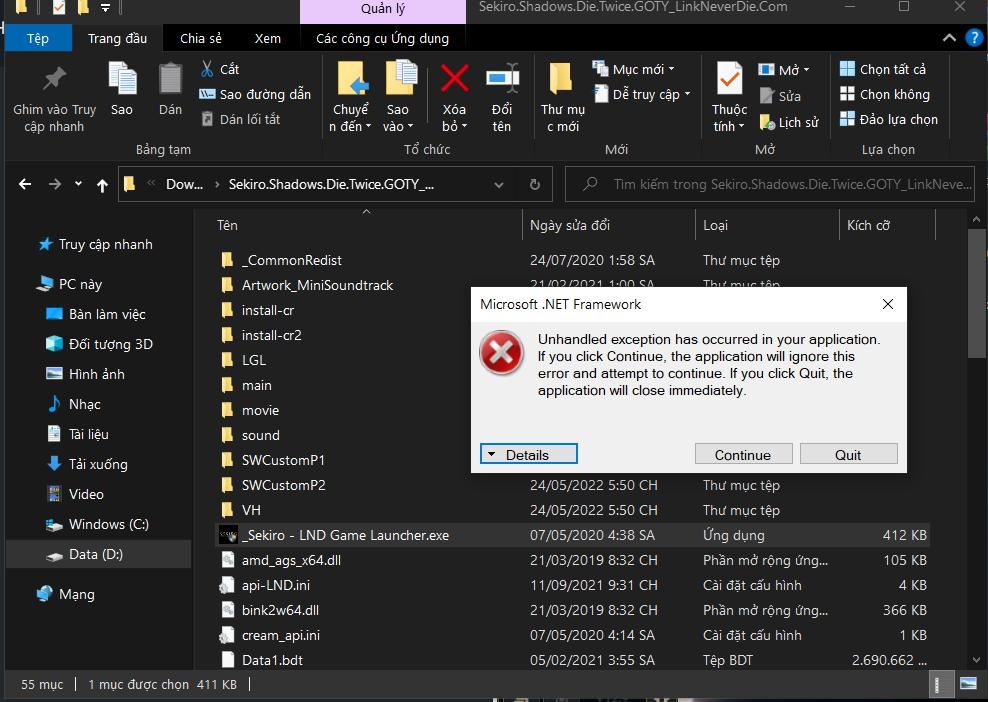Go back with the left arrow
This screenshot has width=988, height=702.
click(x=25, y=184)
